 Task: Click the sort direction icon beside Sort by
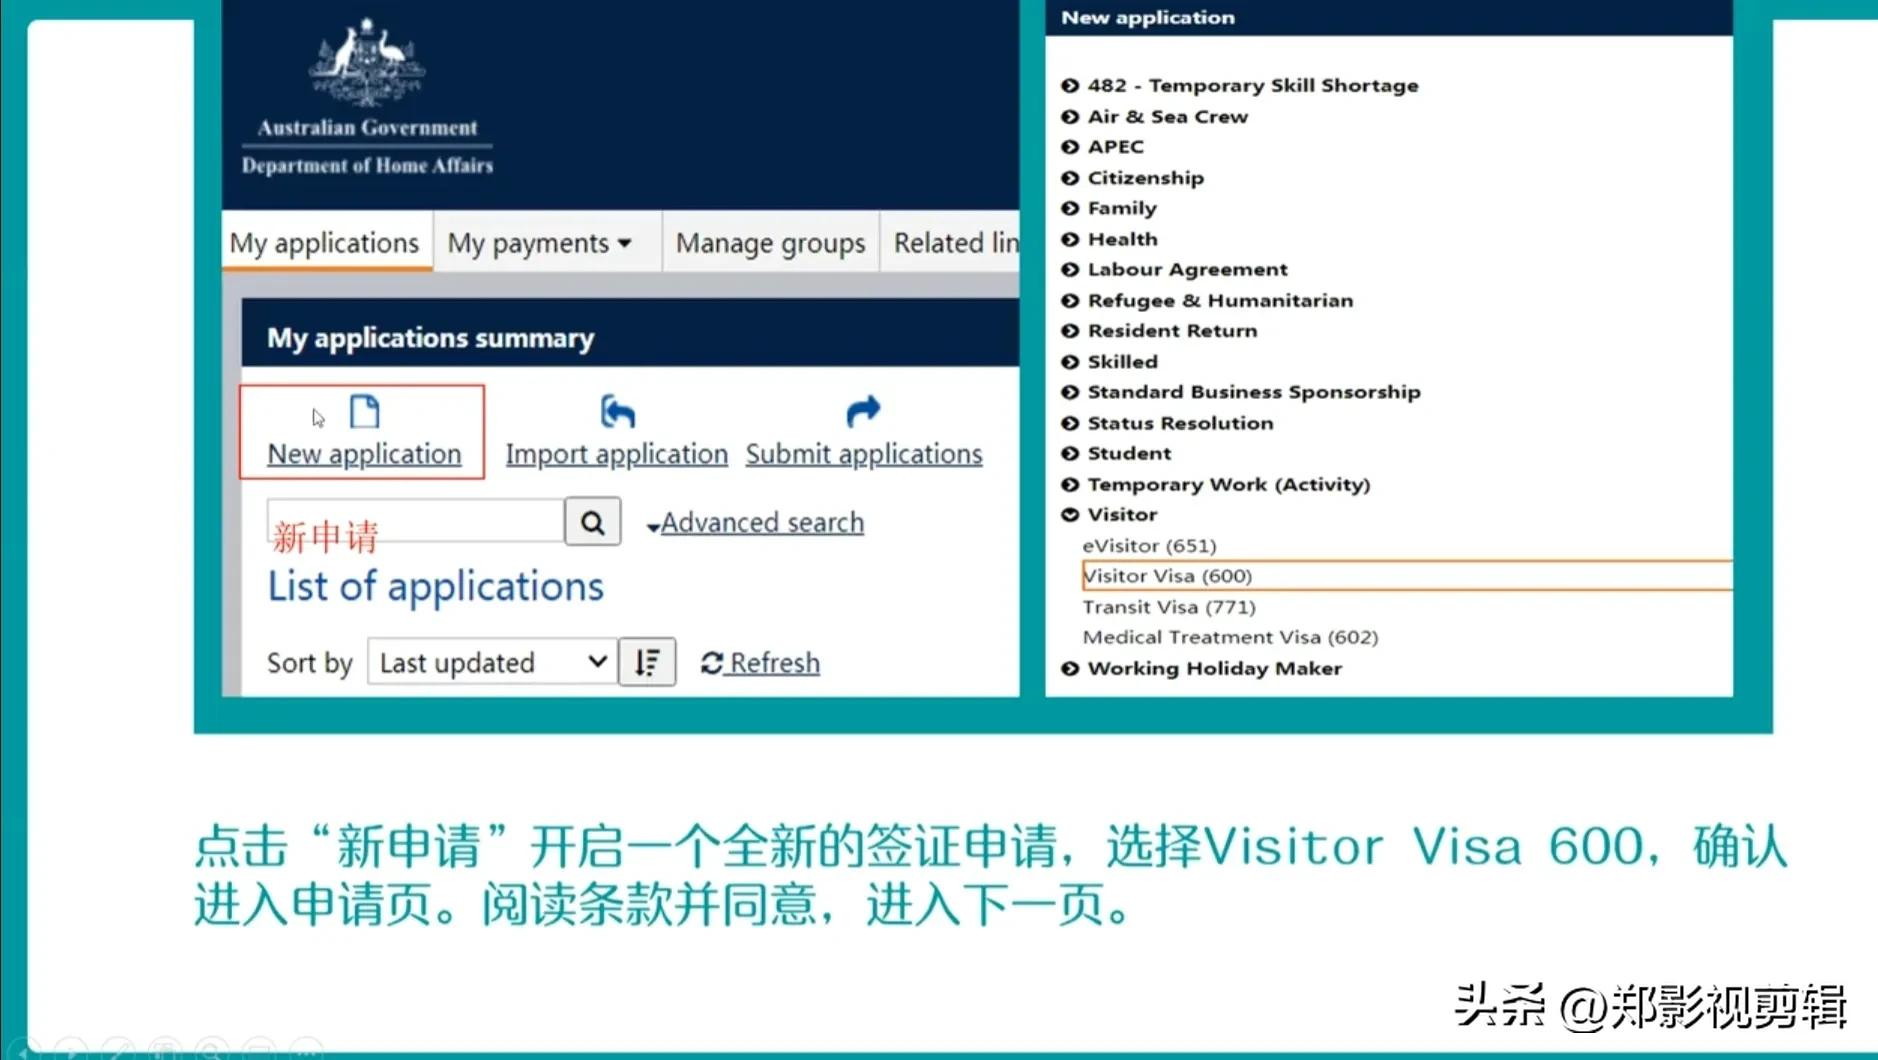647,661
